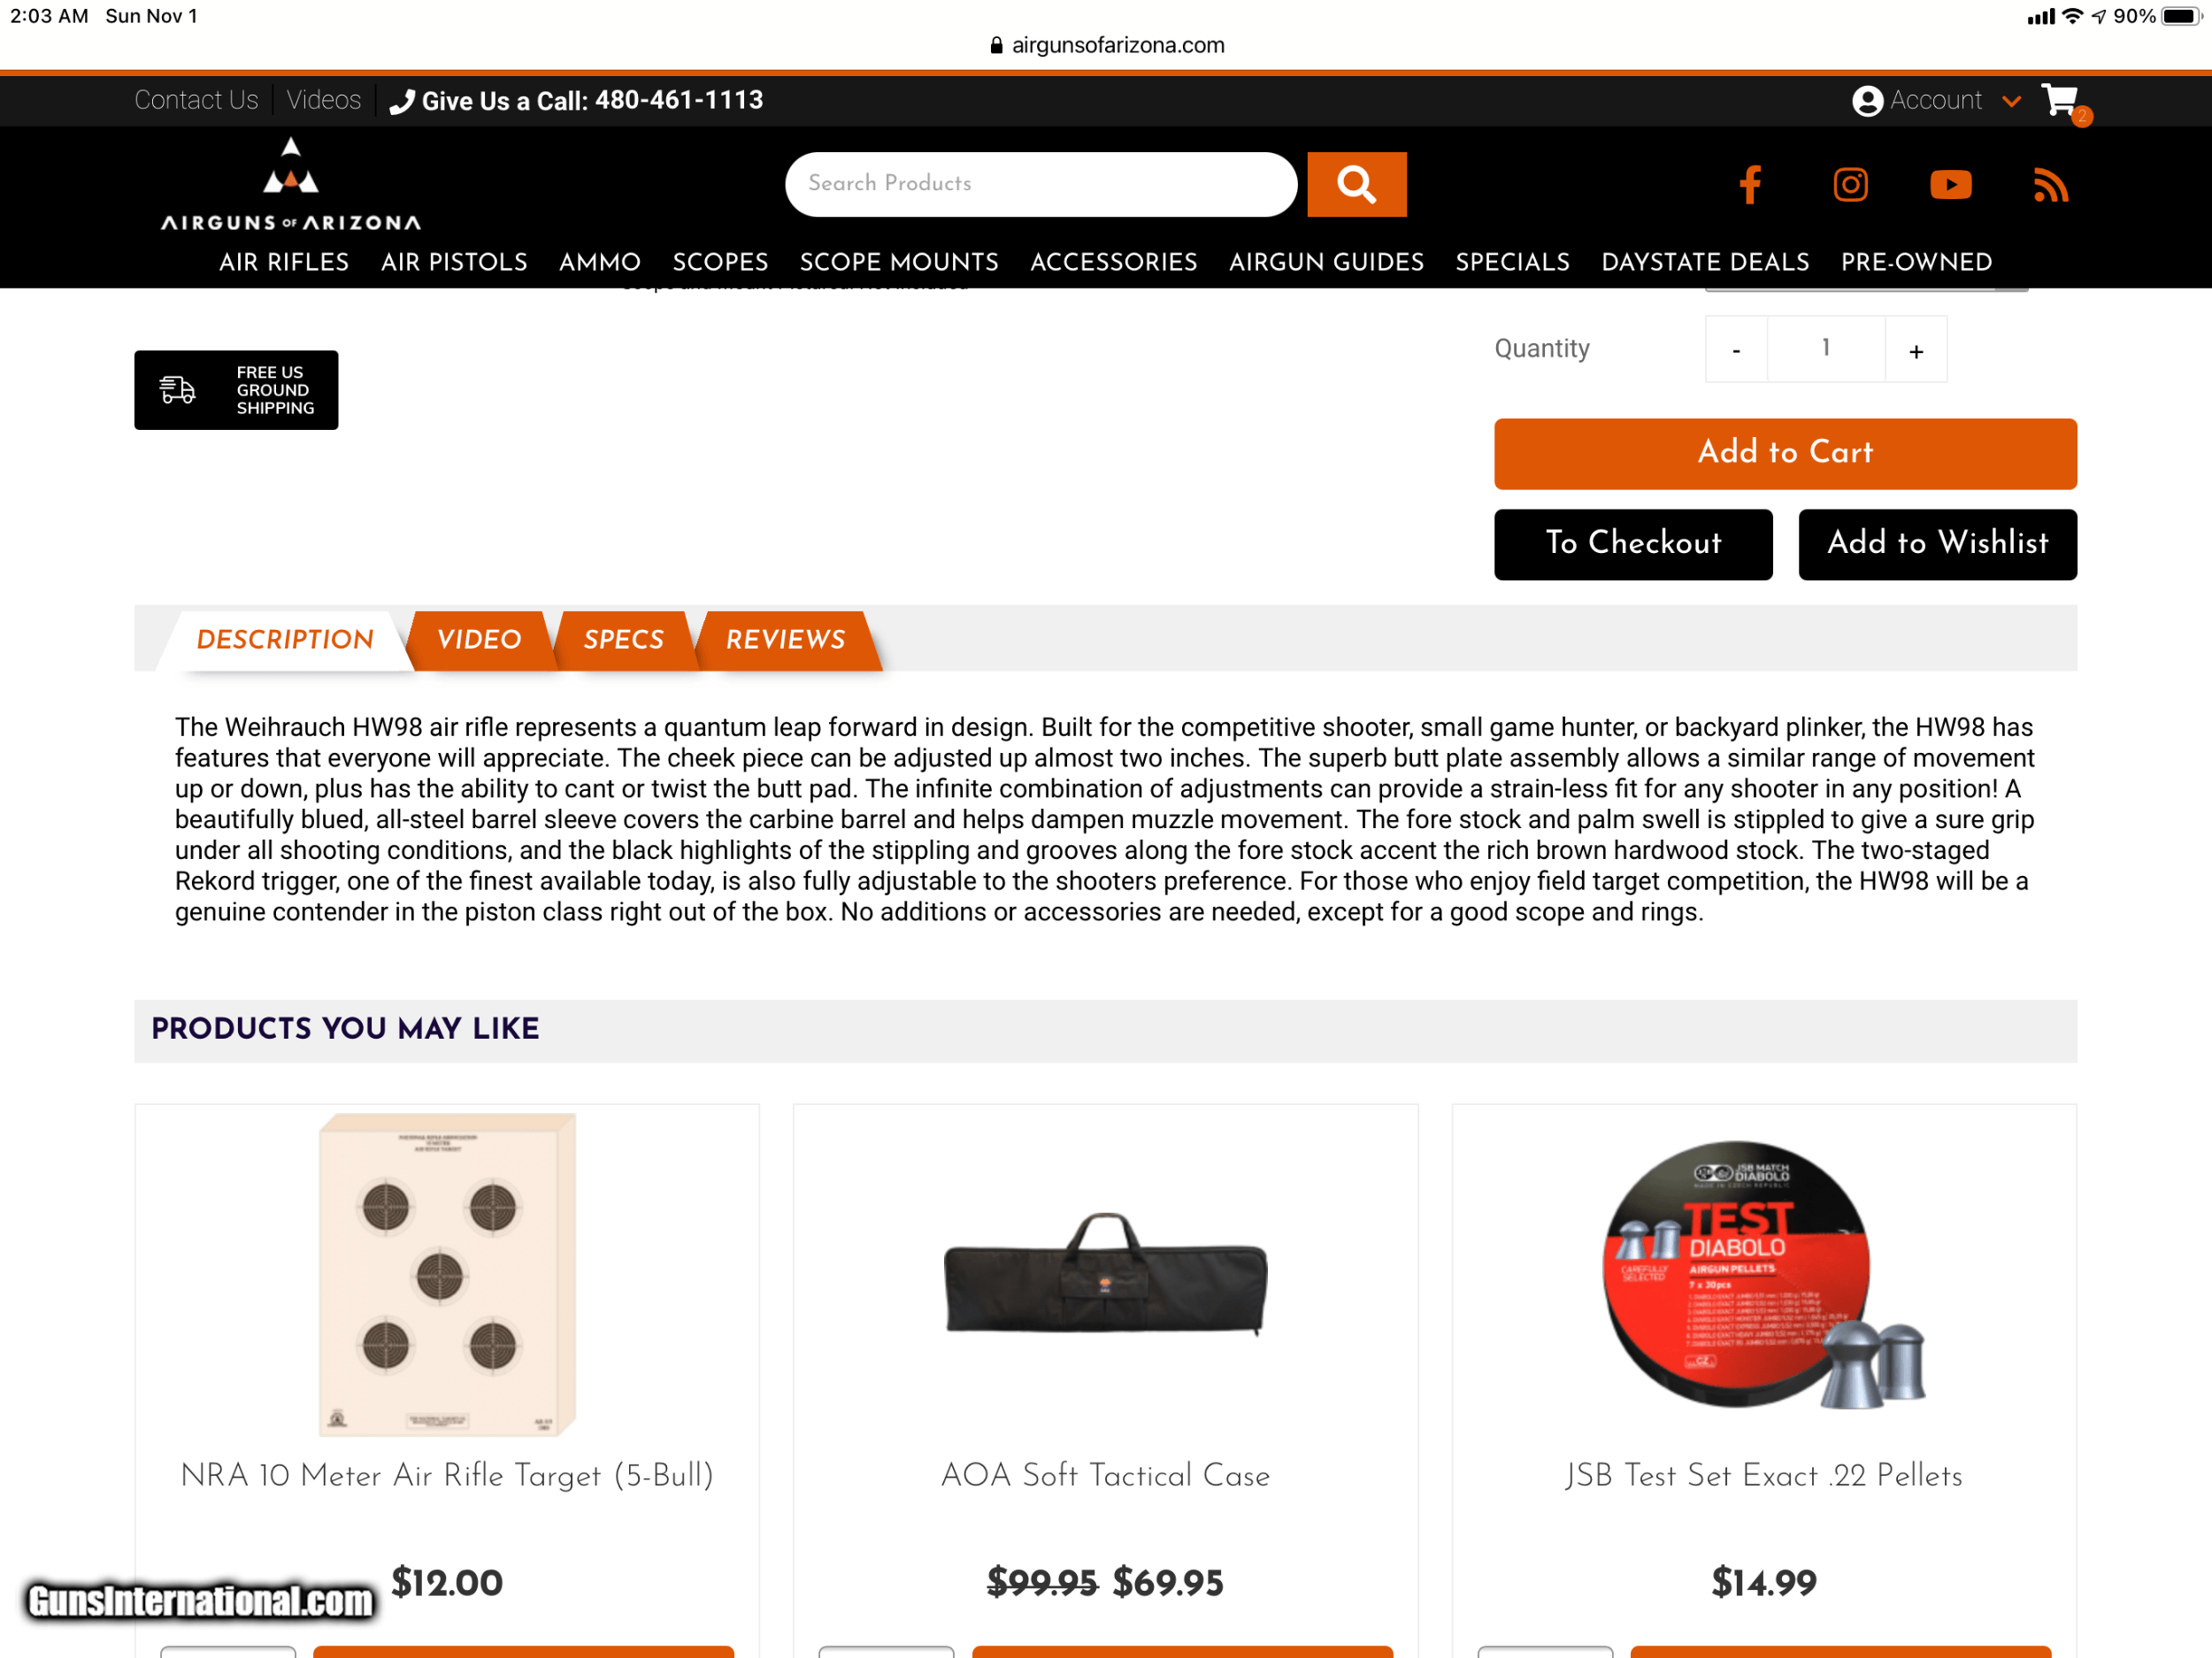
Task: Click the orange search magnifier button
Action: click(x=1356, y=184)
